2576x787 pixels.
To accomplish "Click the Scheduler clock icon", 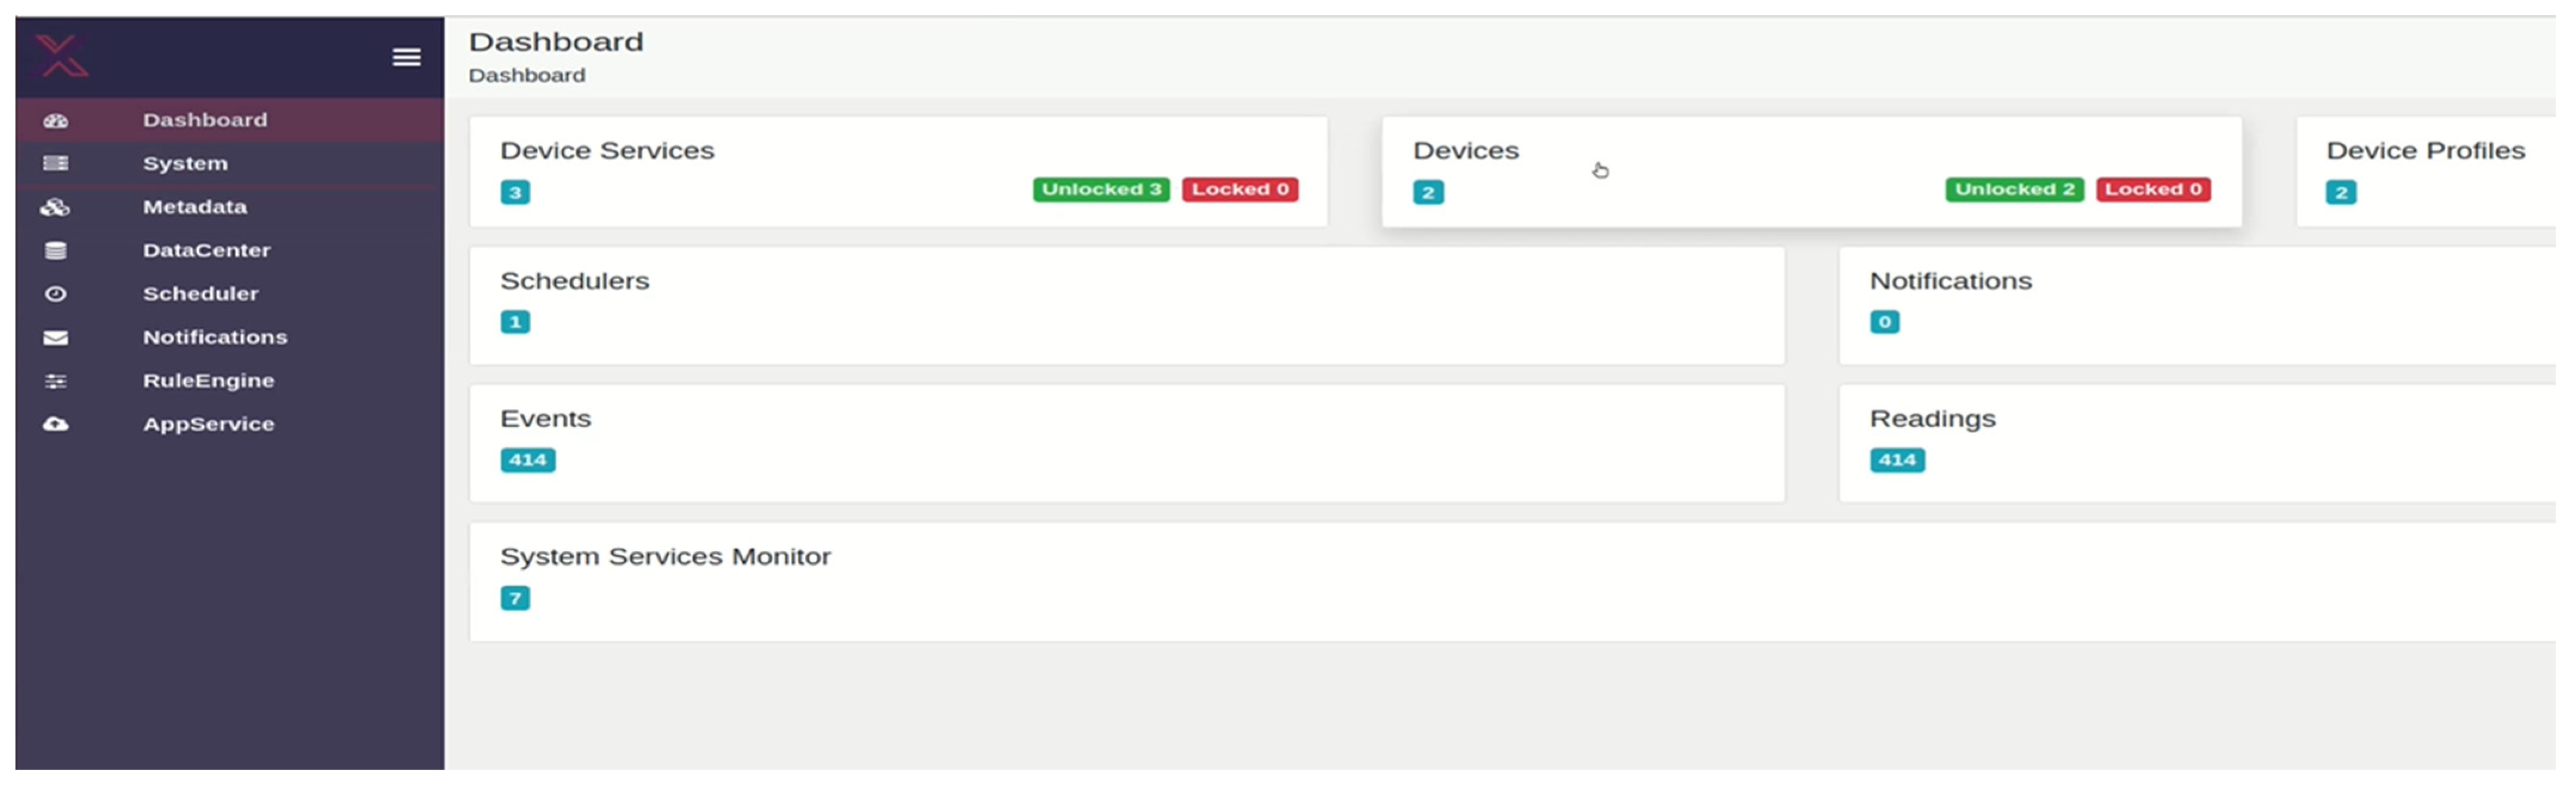I will (56, 294).
